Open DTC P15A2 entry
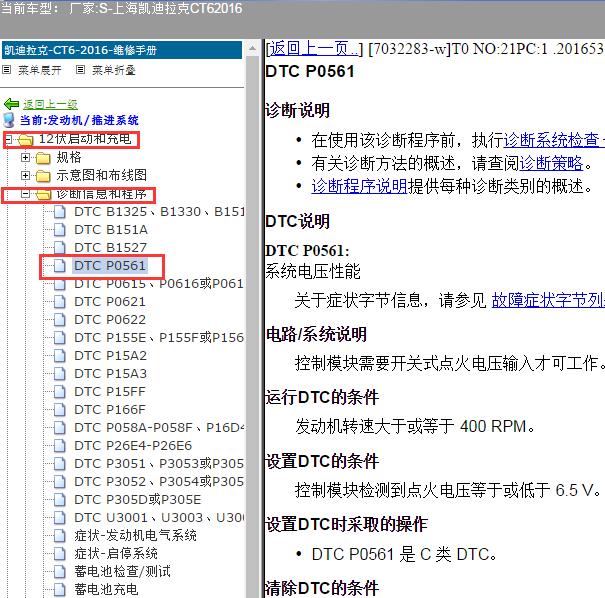 pyautogui.click(x=110, y=356)
